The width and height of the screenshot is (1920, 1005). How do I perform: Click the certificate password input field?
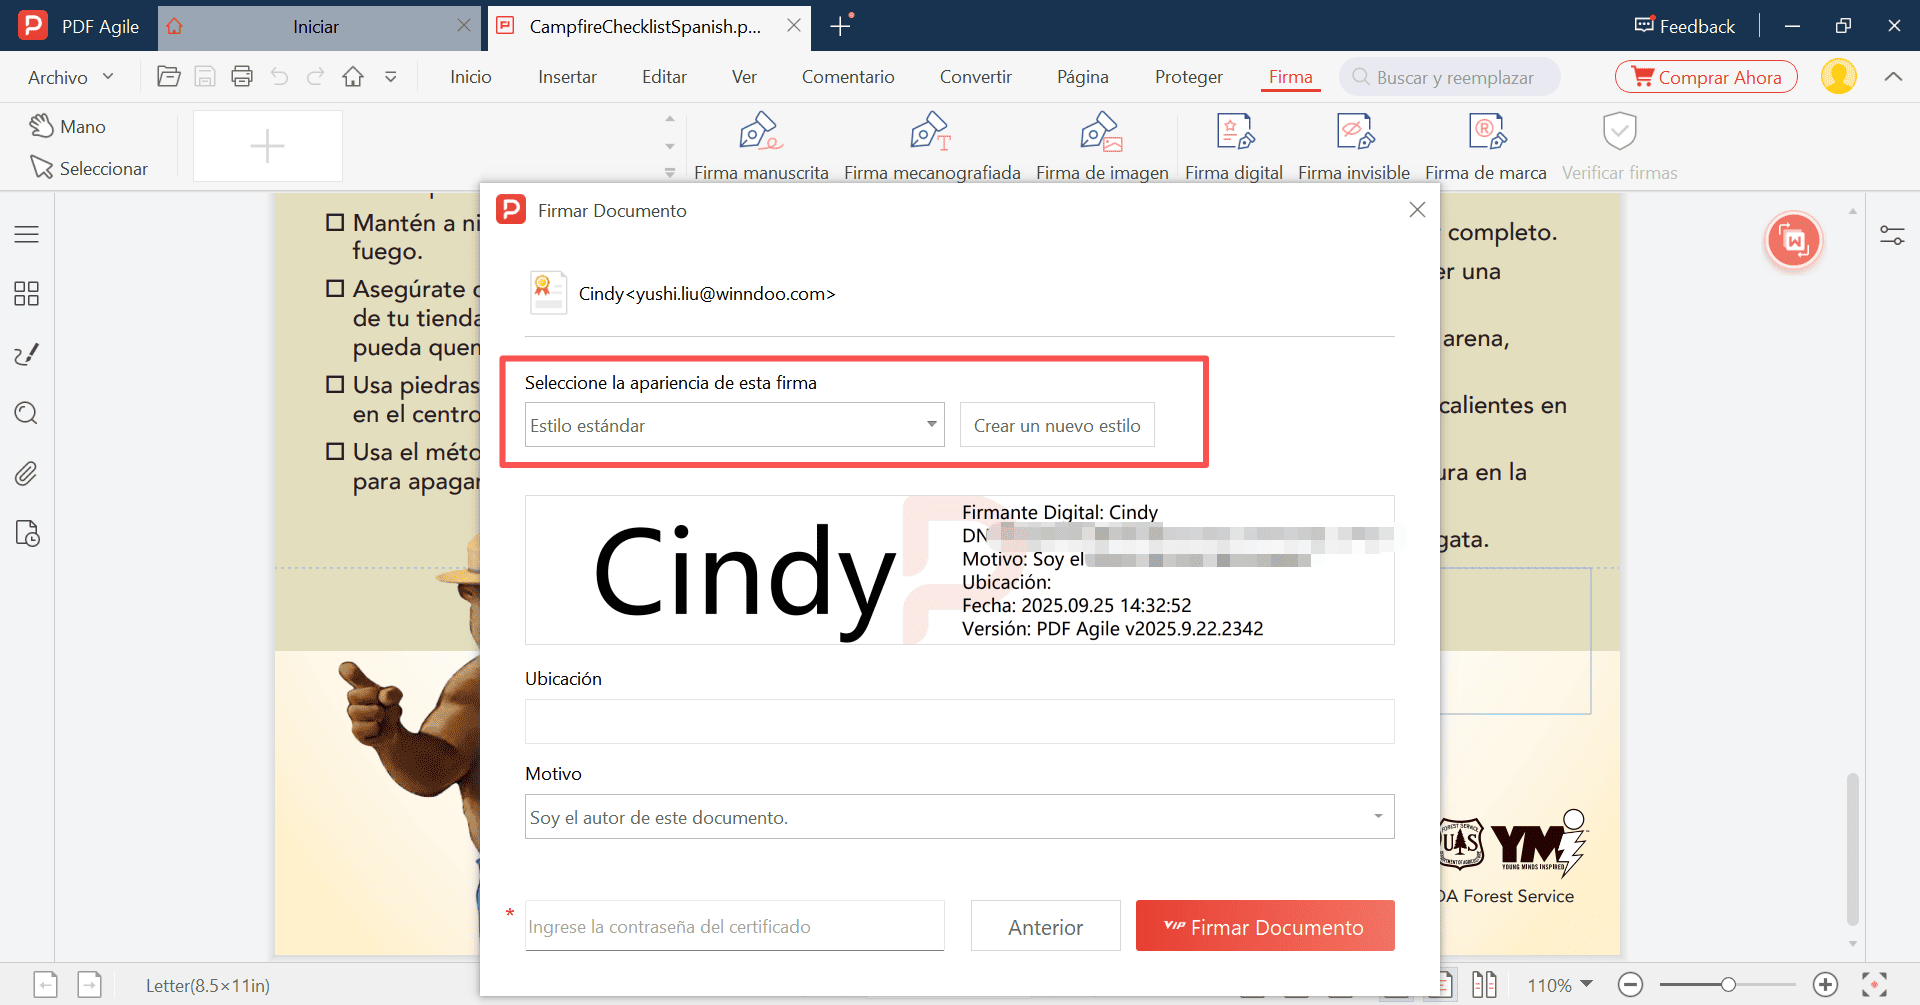(734, 926)
